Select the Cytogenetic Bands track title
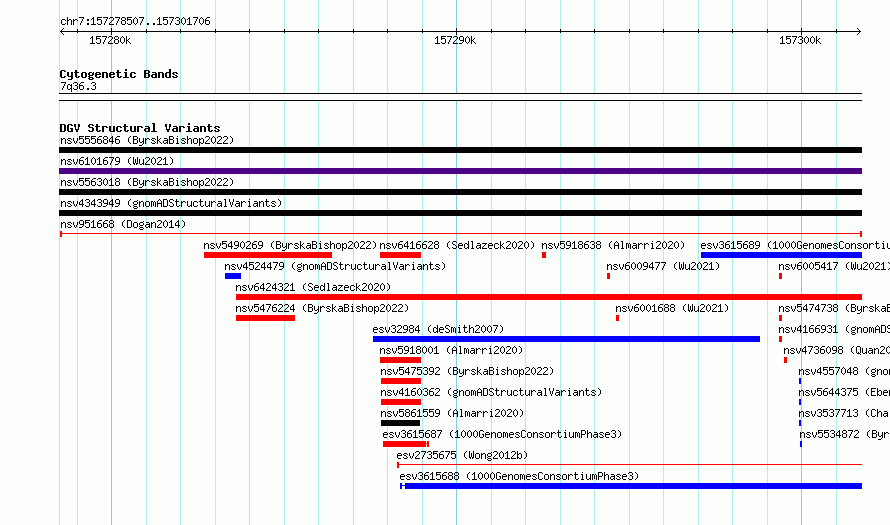The height and width of the screenshot is (525, 890). (x=119, y=74)
